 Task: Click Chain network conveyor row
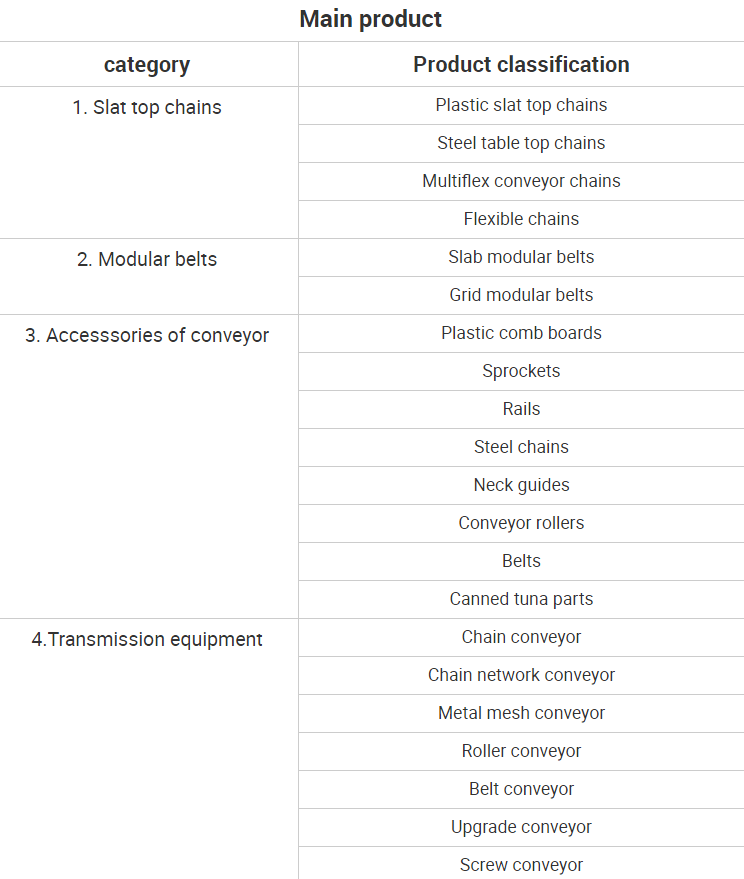(521, 675)
